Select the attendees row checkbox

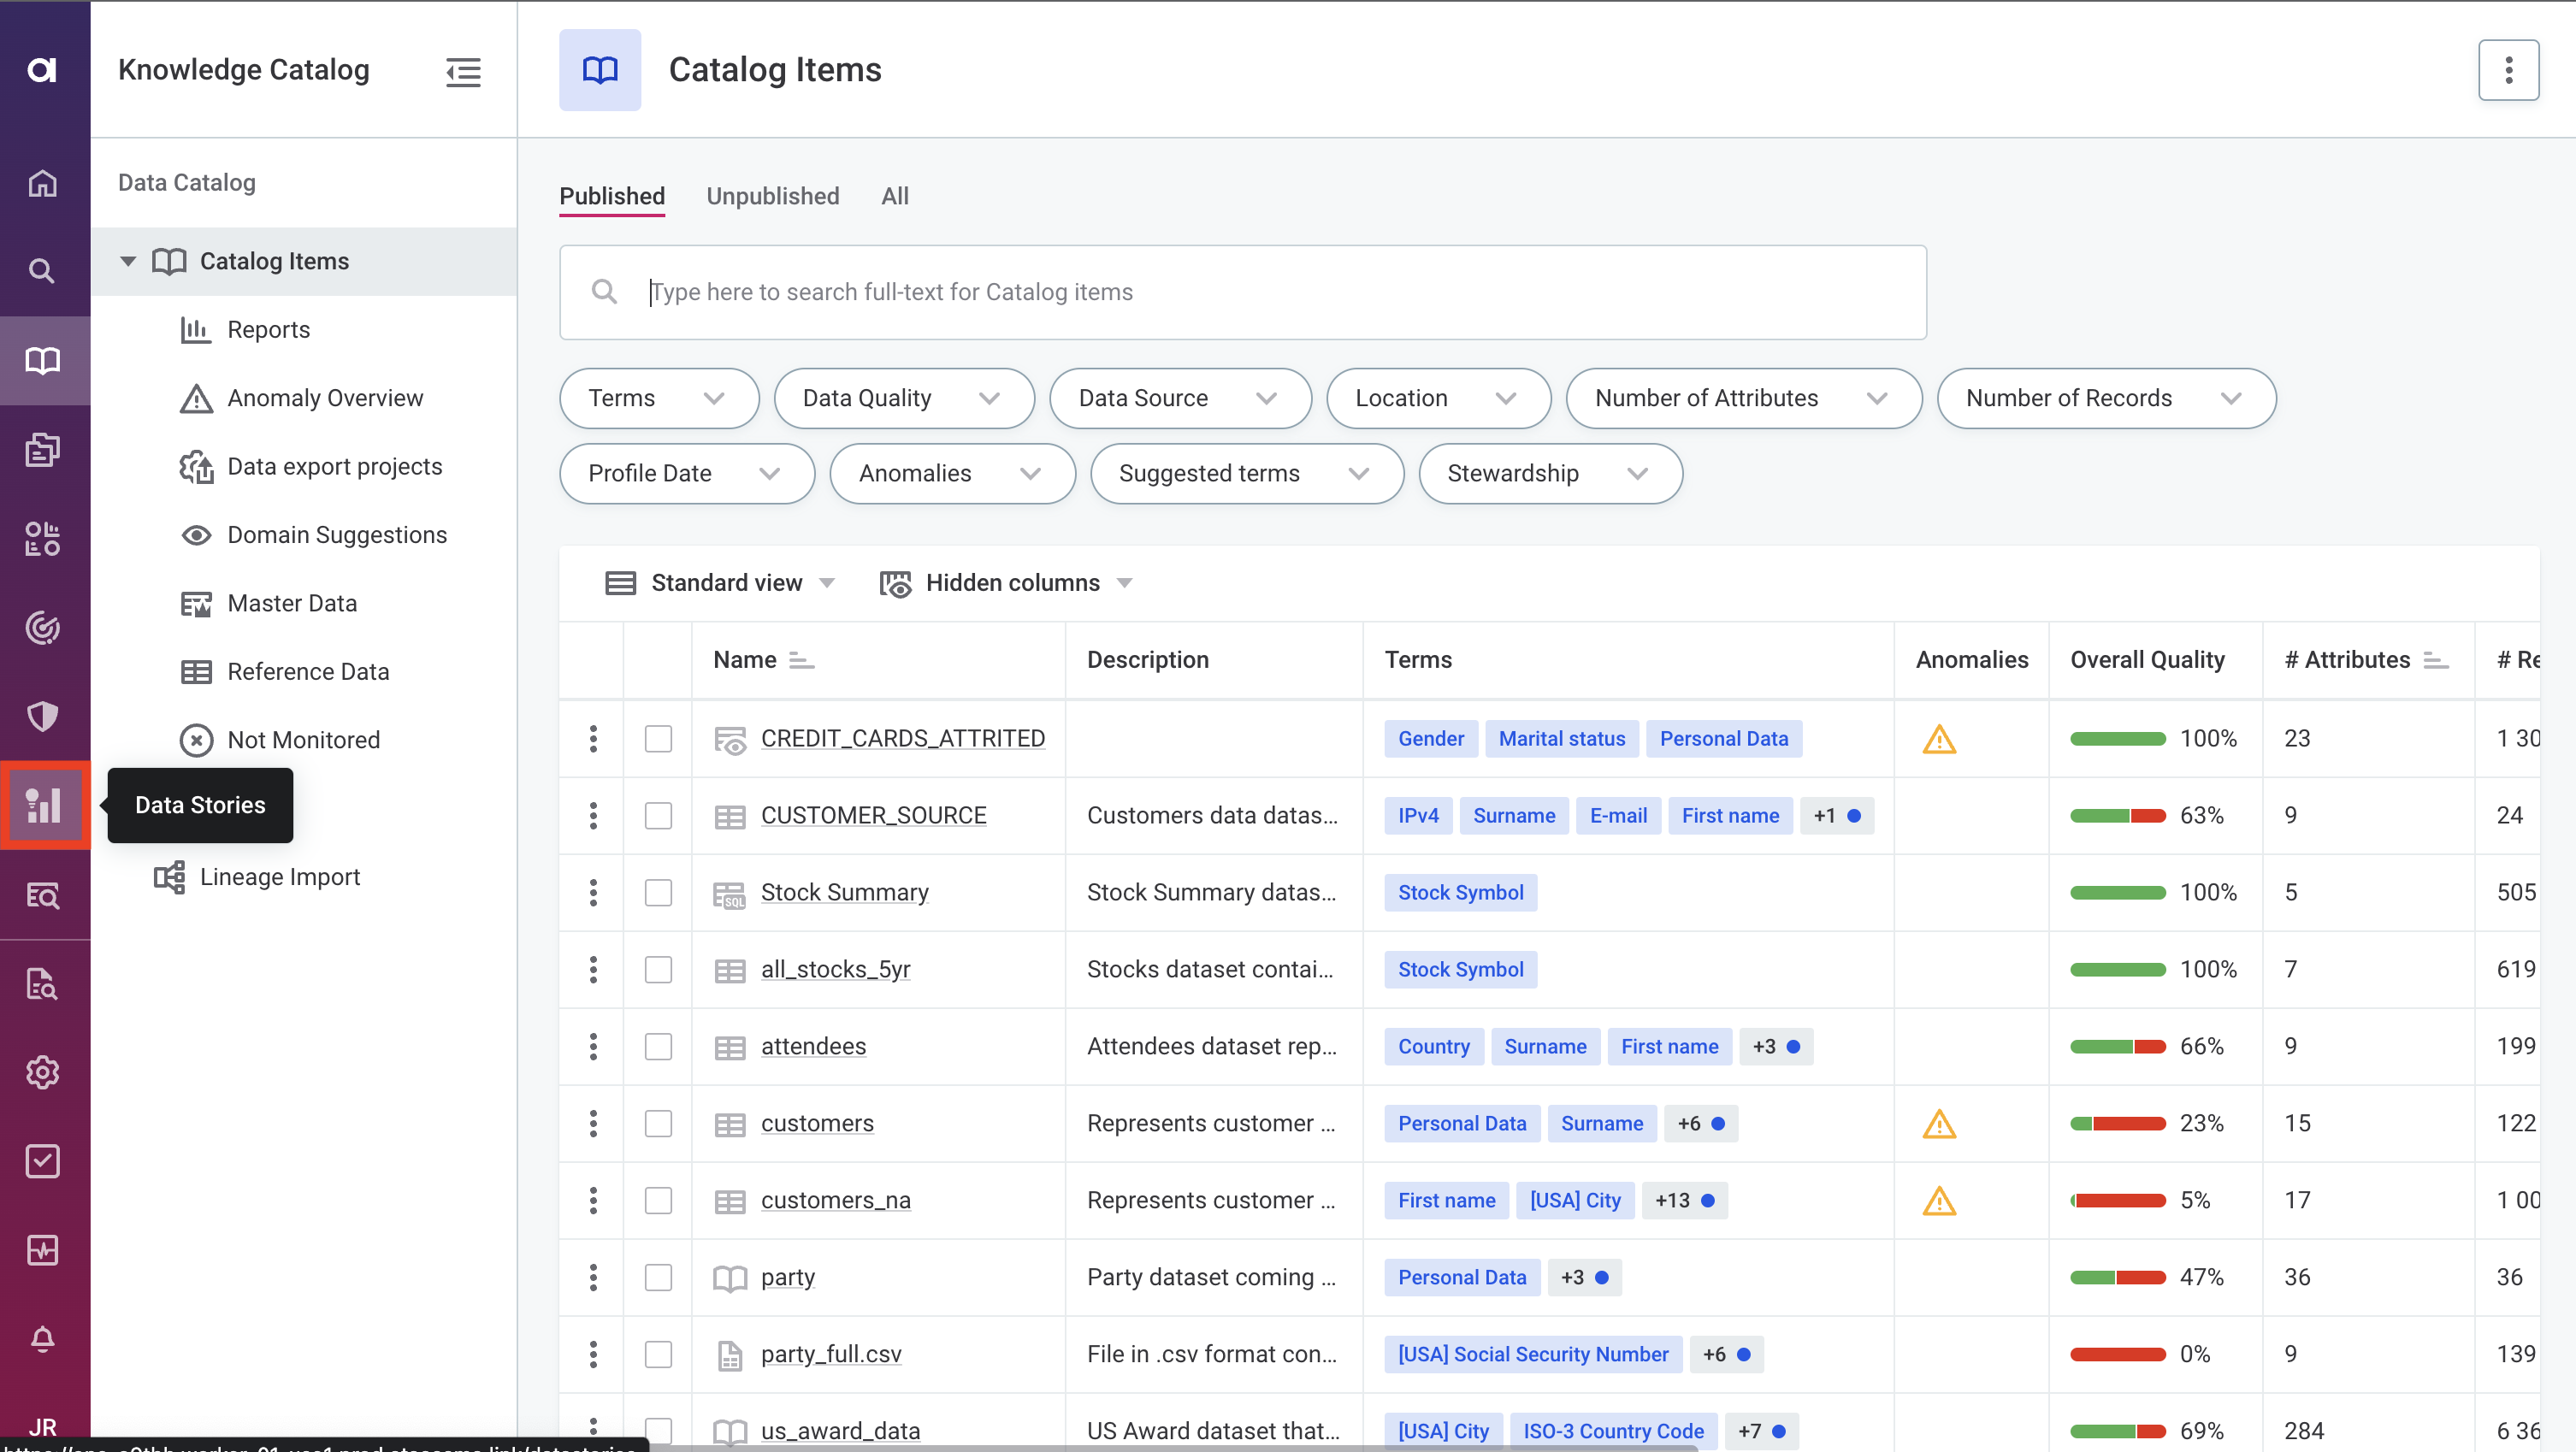point(658,1047)
